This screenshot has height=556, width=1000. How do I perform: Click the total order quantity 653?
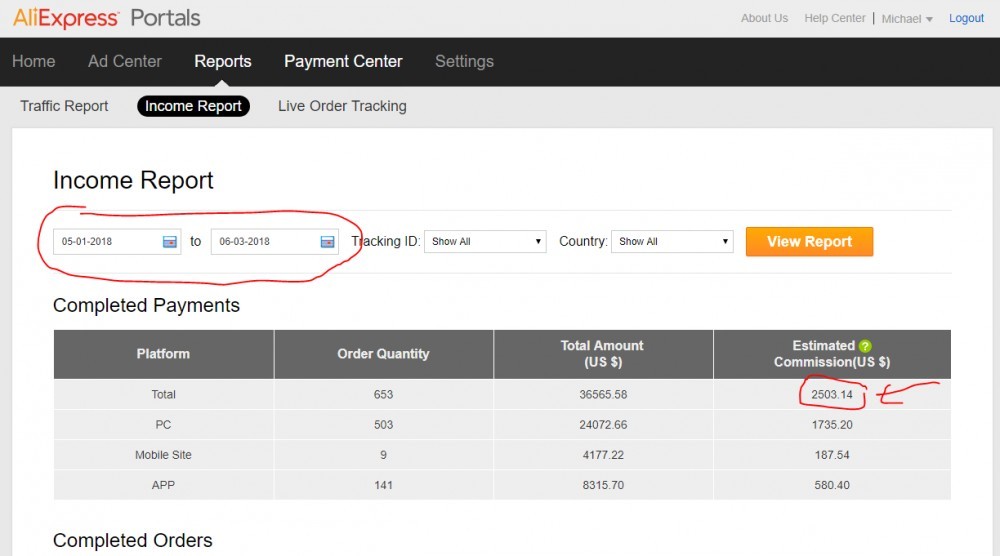tap(383, 395)
